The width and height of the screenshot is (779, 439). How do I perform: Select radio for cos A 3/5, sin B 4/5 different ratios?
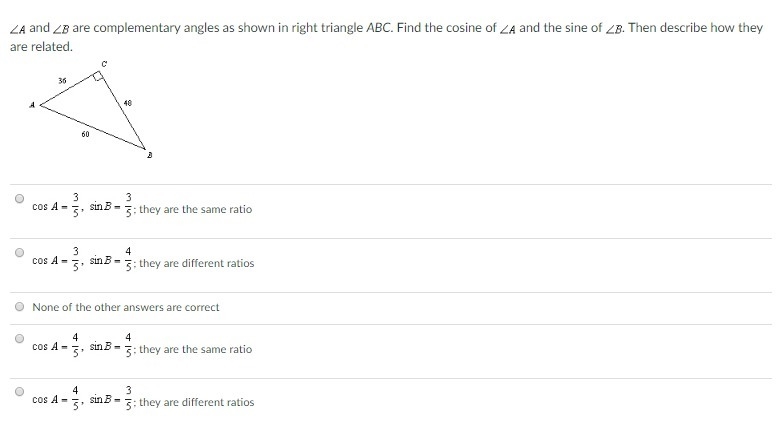19,252
